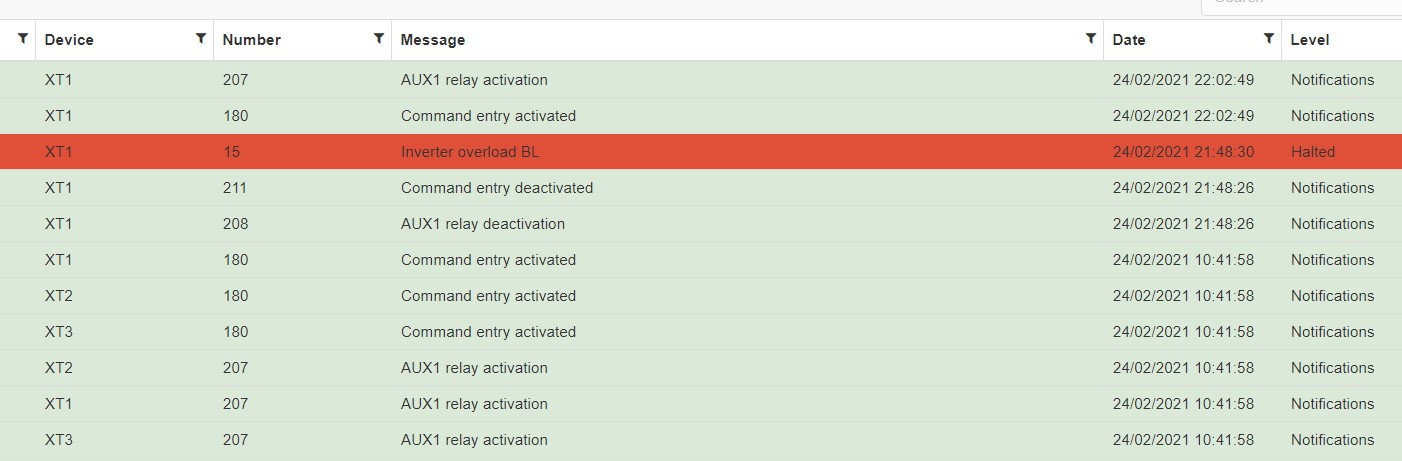The image size is (1402, 461).
Task: Open the Date column filter icon
Action: tap(1269, 39)
